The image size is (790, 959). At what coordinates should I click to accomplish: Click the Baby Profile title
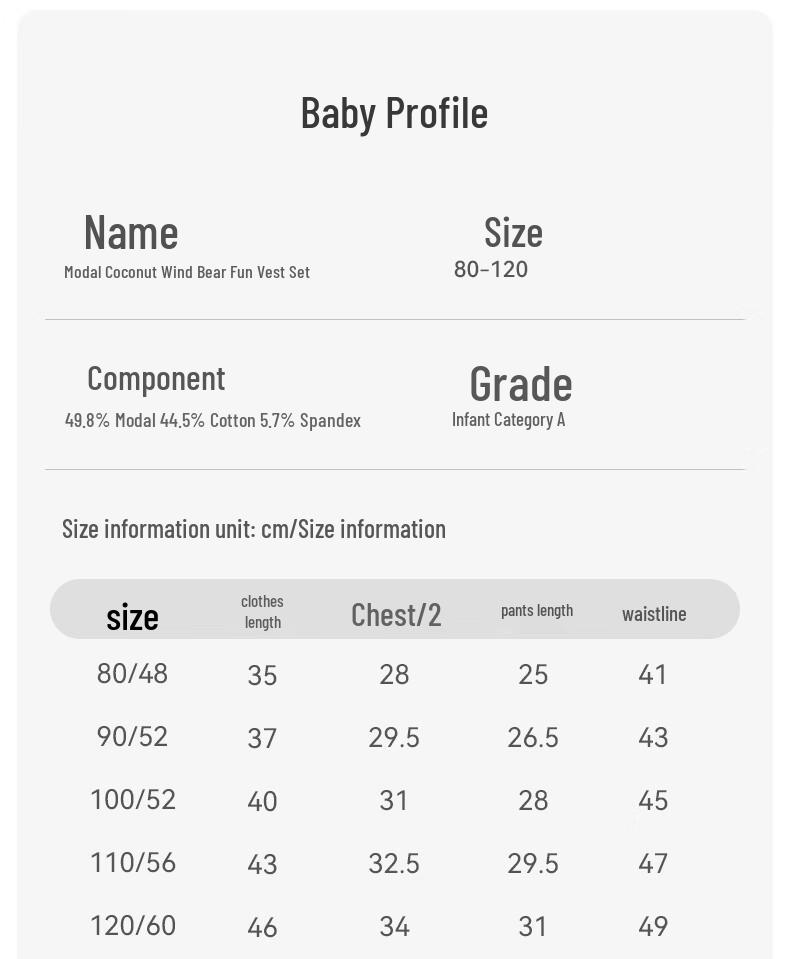click(394, 114)
